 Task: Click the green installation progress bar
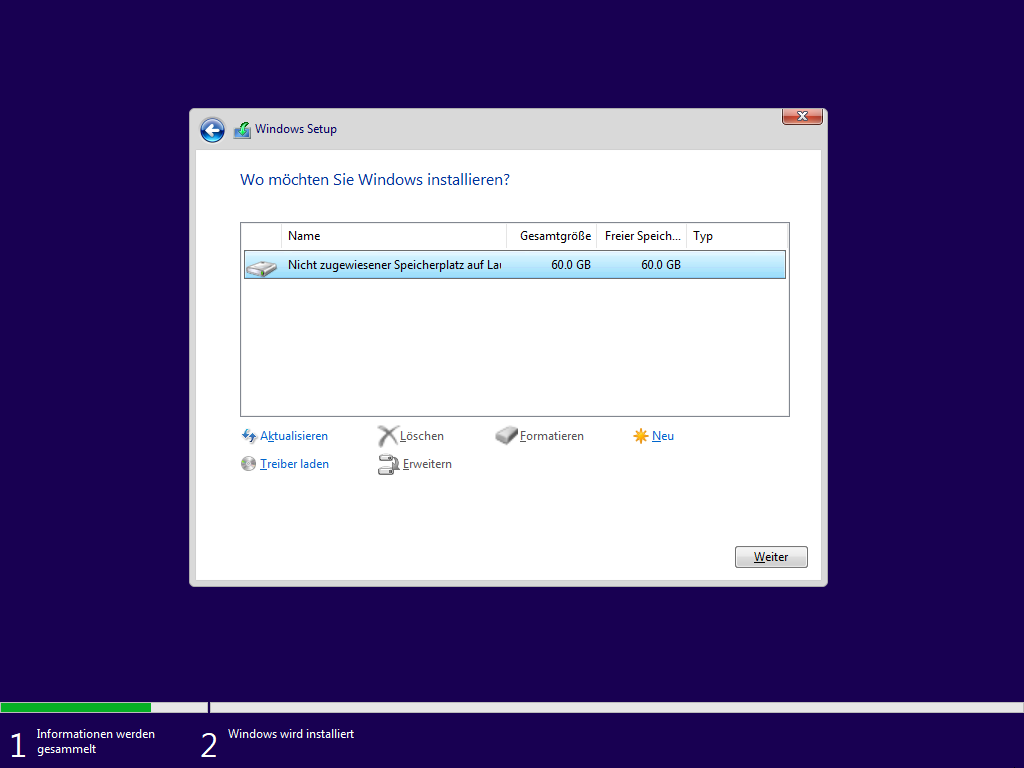[x=75, y=707]
